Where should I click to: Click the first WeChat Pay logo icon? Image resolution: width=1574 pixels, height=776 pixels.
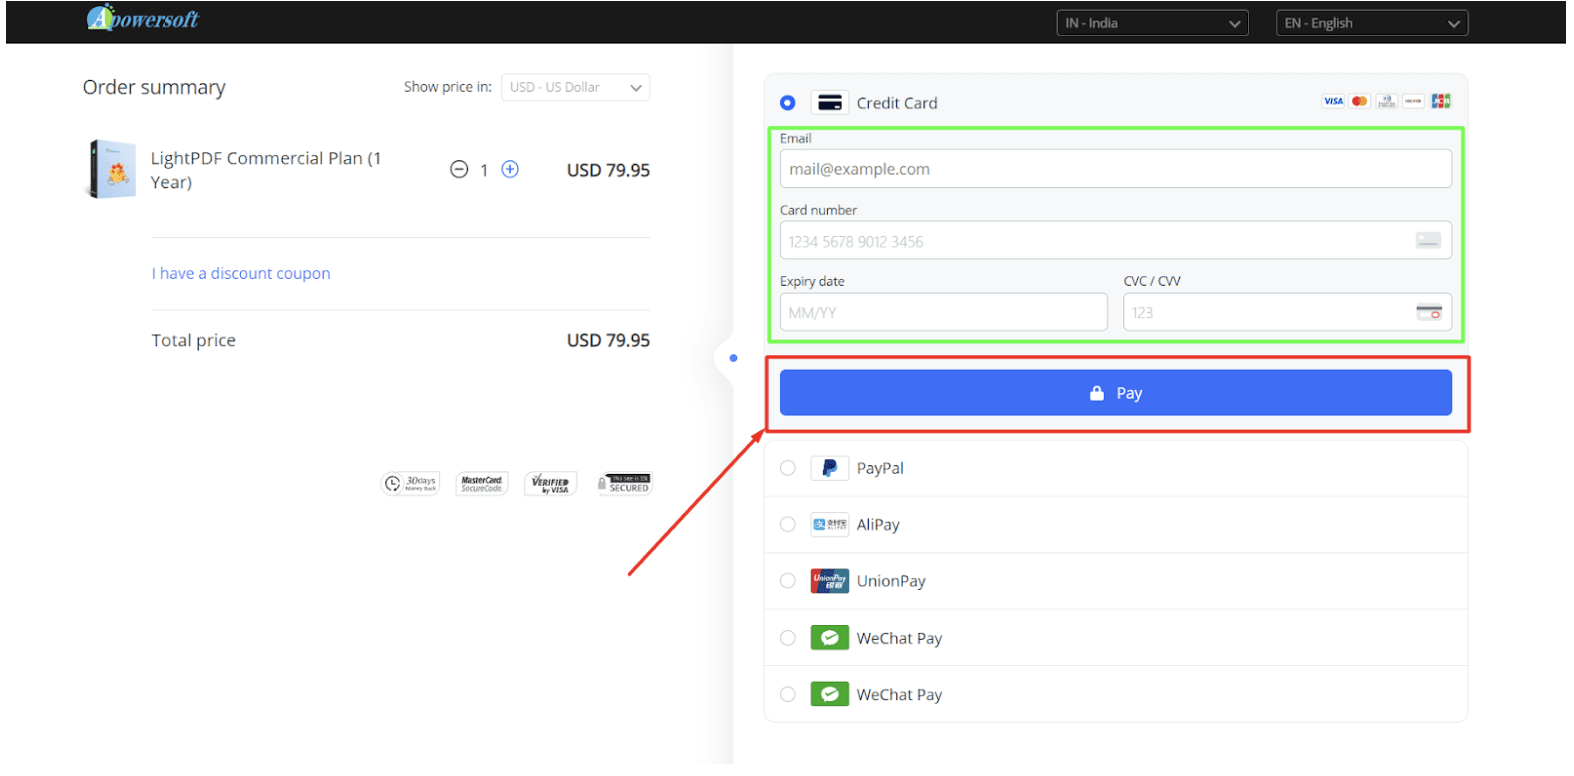[x=830, y=638]
